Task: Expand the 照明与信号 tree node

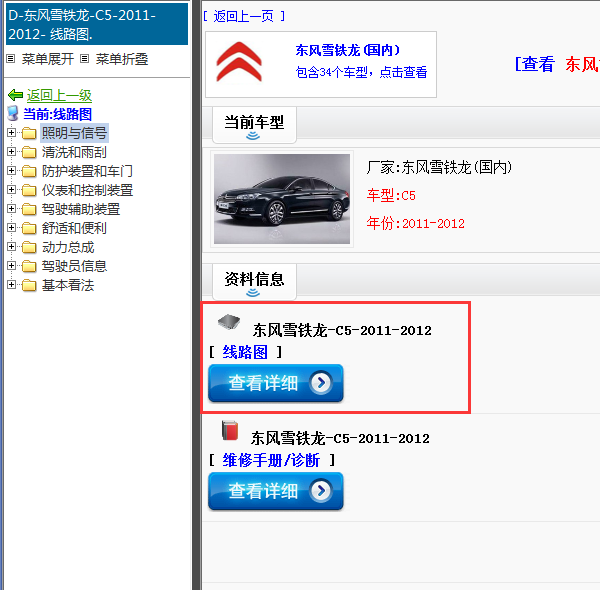Action: click(x=11, y=132)
